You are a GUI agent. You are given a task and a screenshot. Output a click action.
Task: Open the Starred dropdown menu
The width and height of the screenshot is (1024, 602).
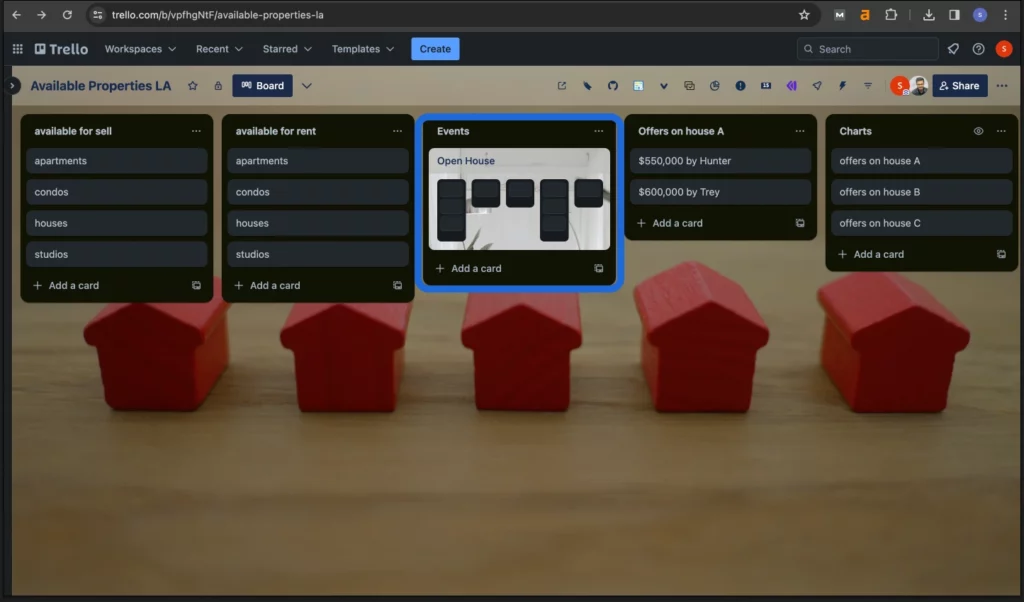click(x=287, y=49)
